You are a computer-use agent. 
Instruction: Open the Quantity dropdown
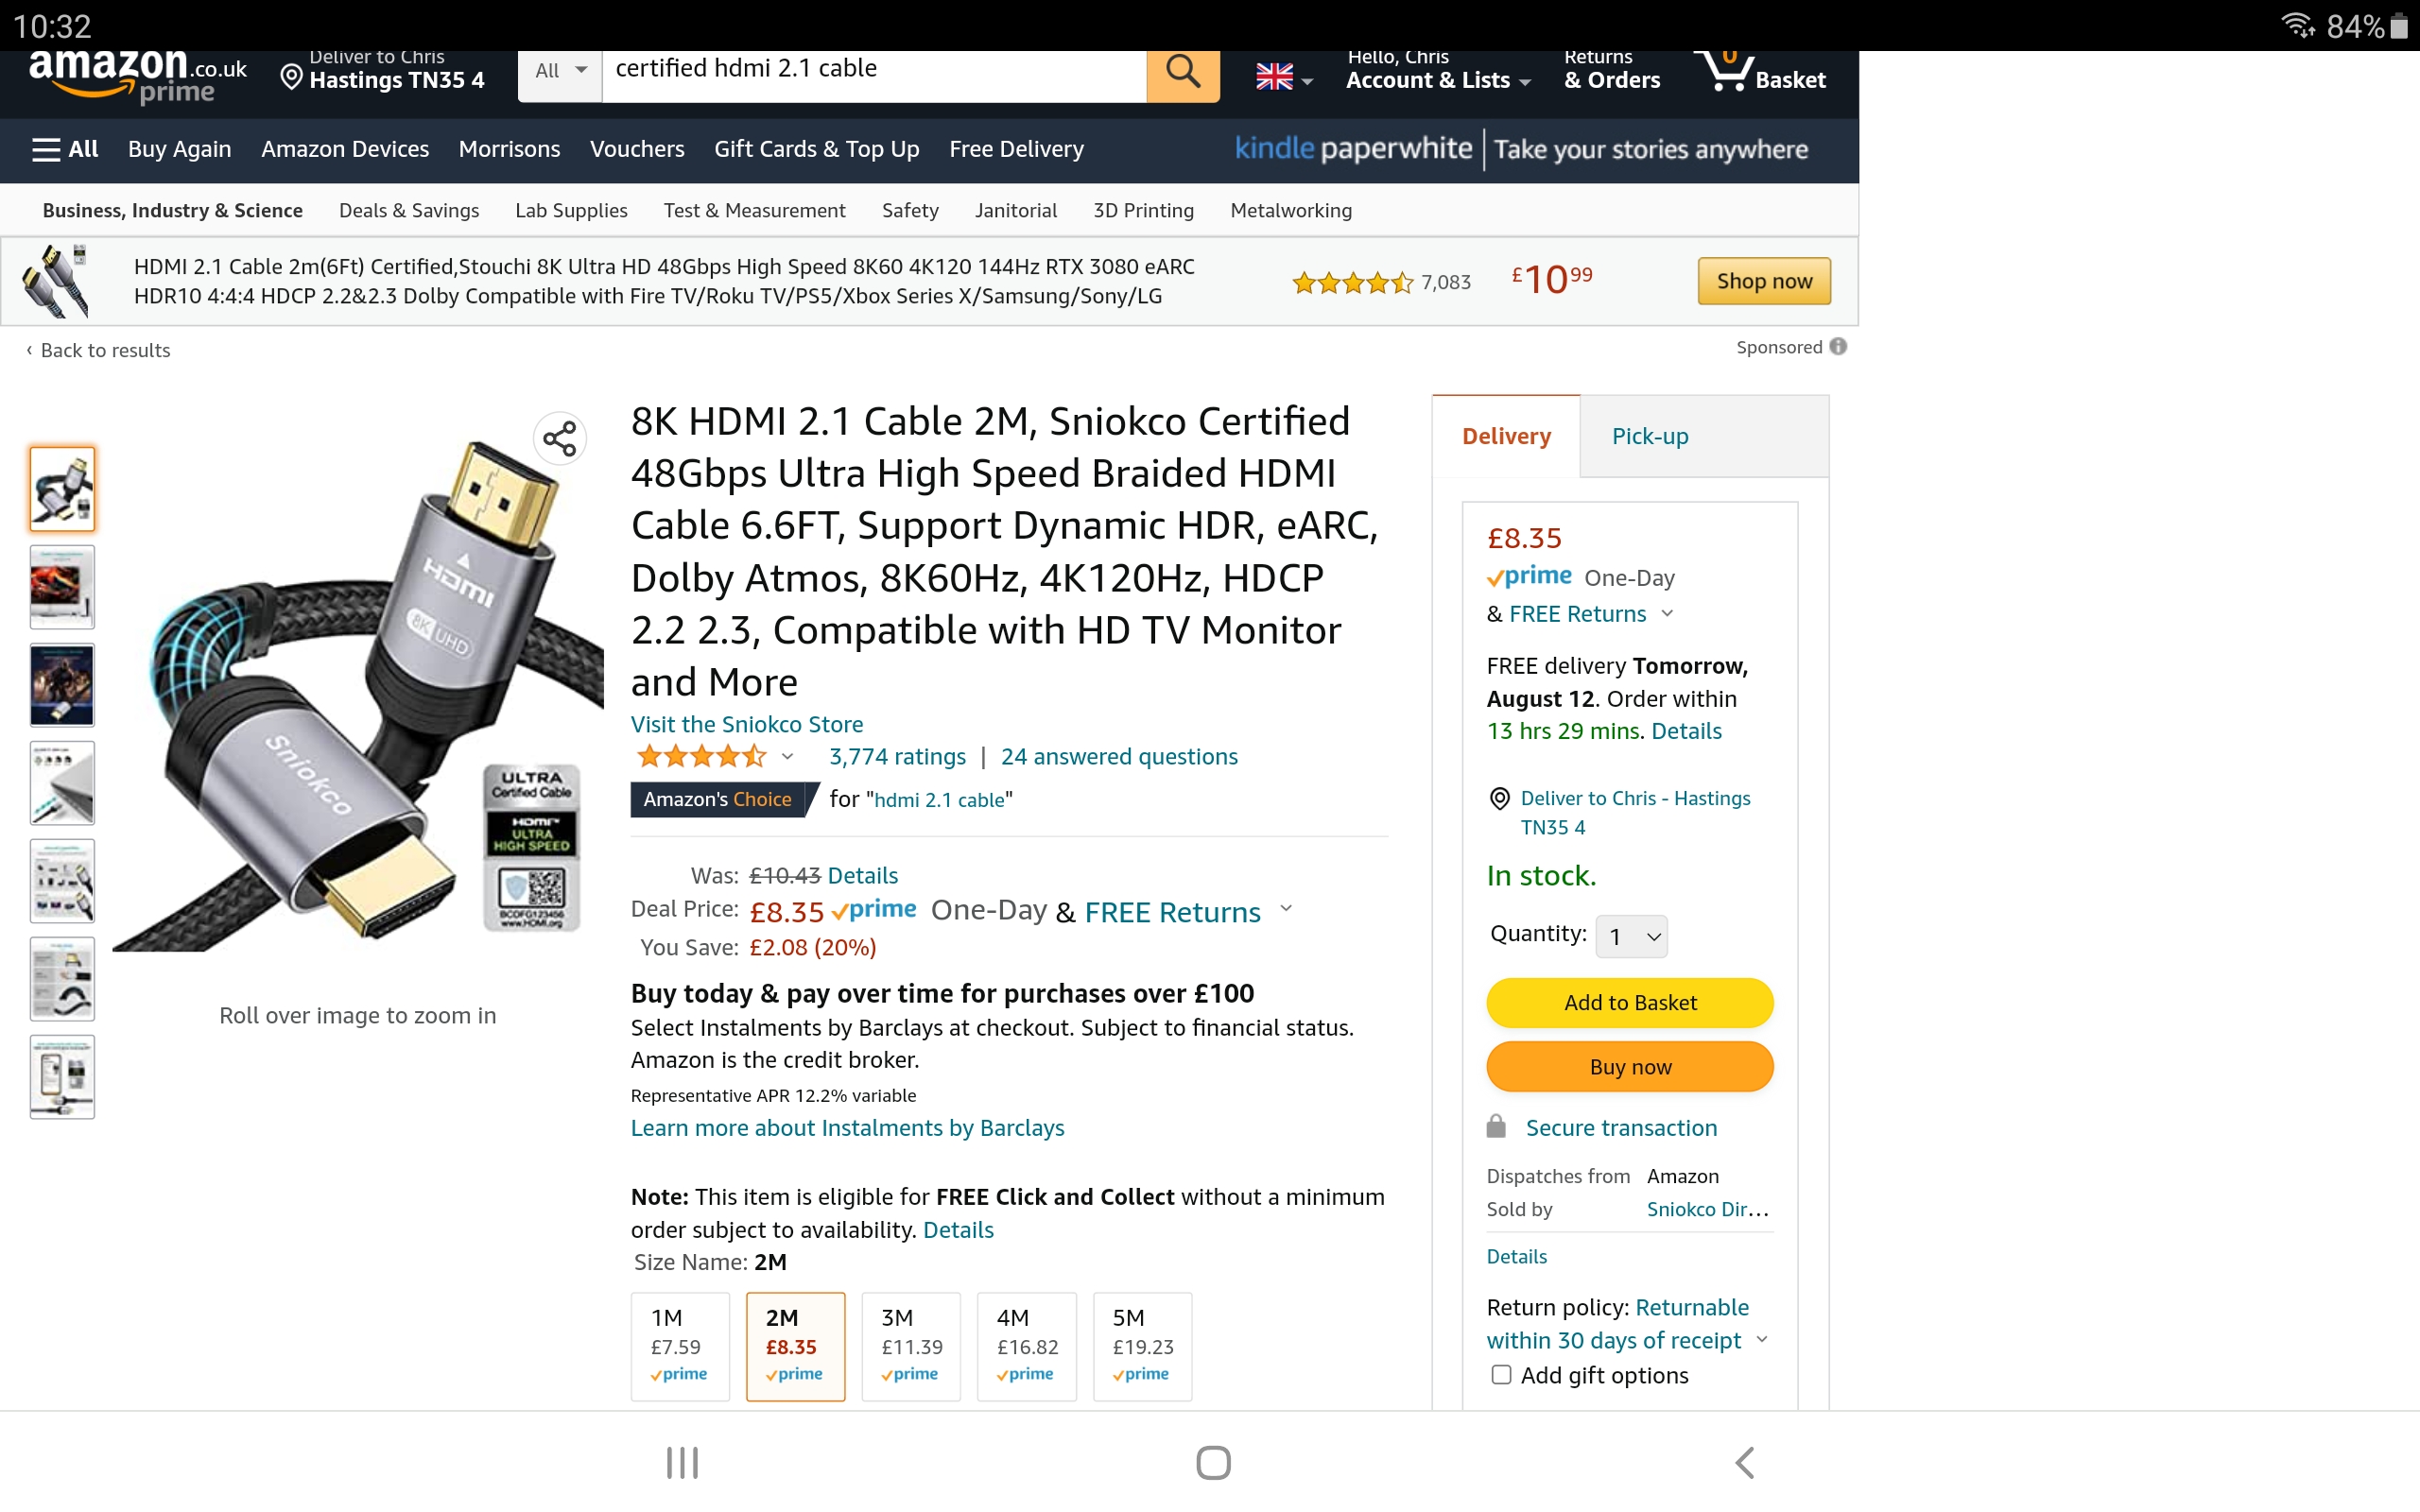coord(1631,936)
